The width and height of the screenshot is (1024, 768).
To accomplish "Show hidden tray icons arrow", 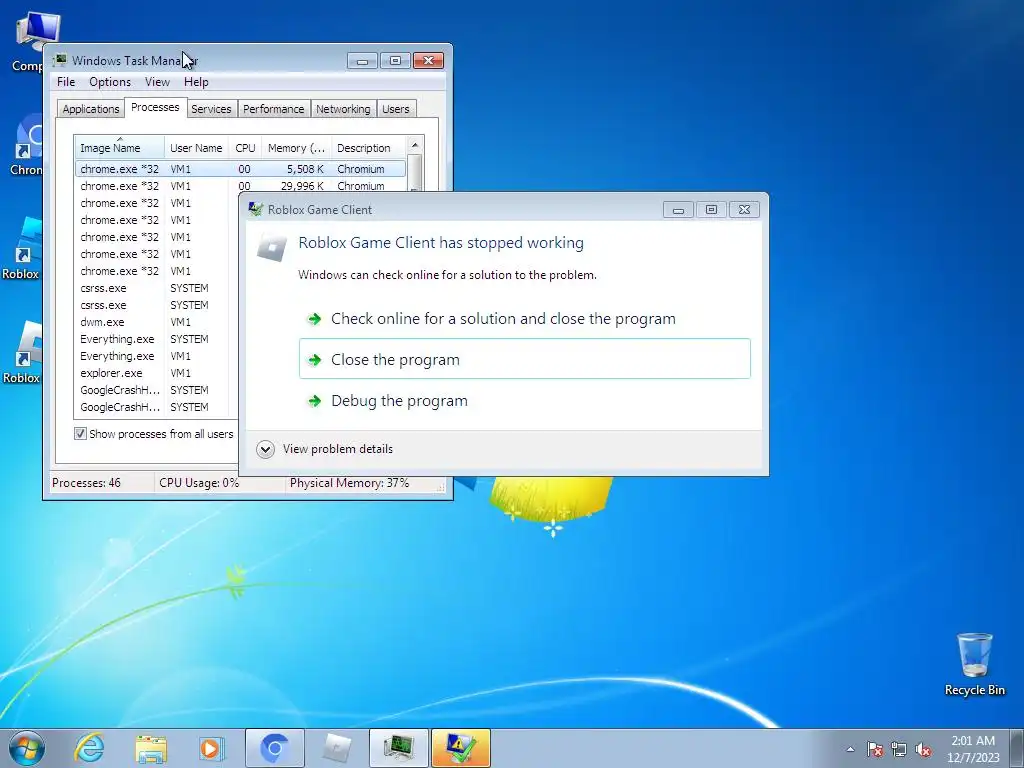I will pyautogui.click(x=850, y=749).
